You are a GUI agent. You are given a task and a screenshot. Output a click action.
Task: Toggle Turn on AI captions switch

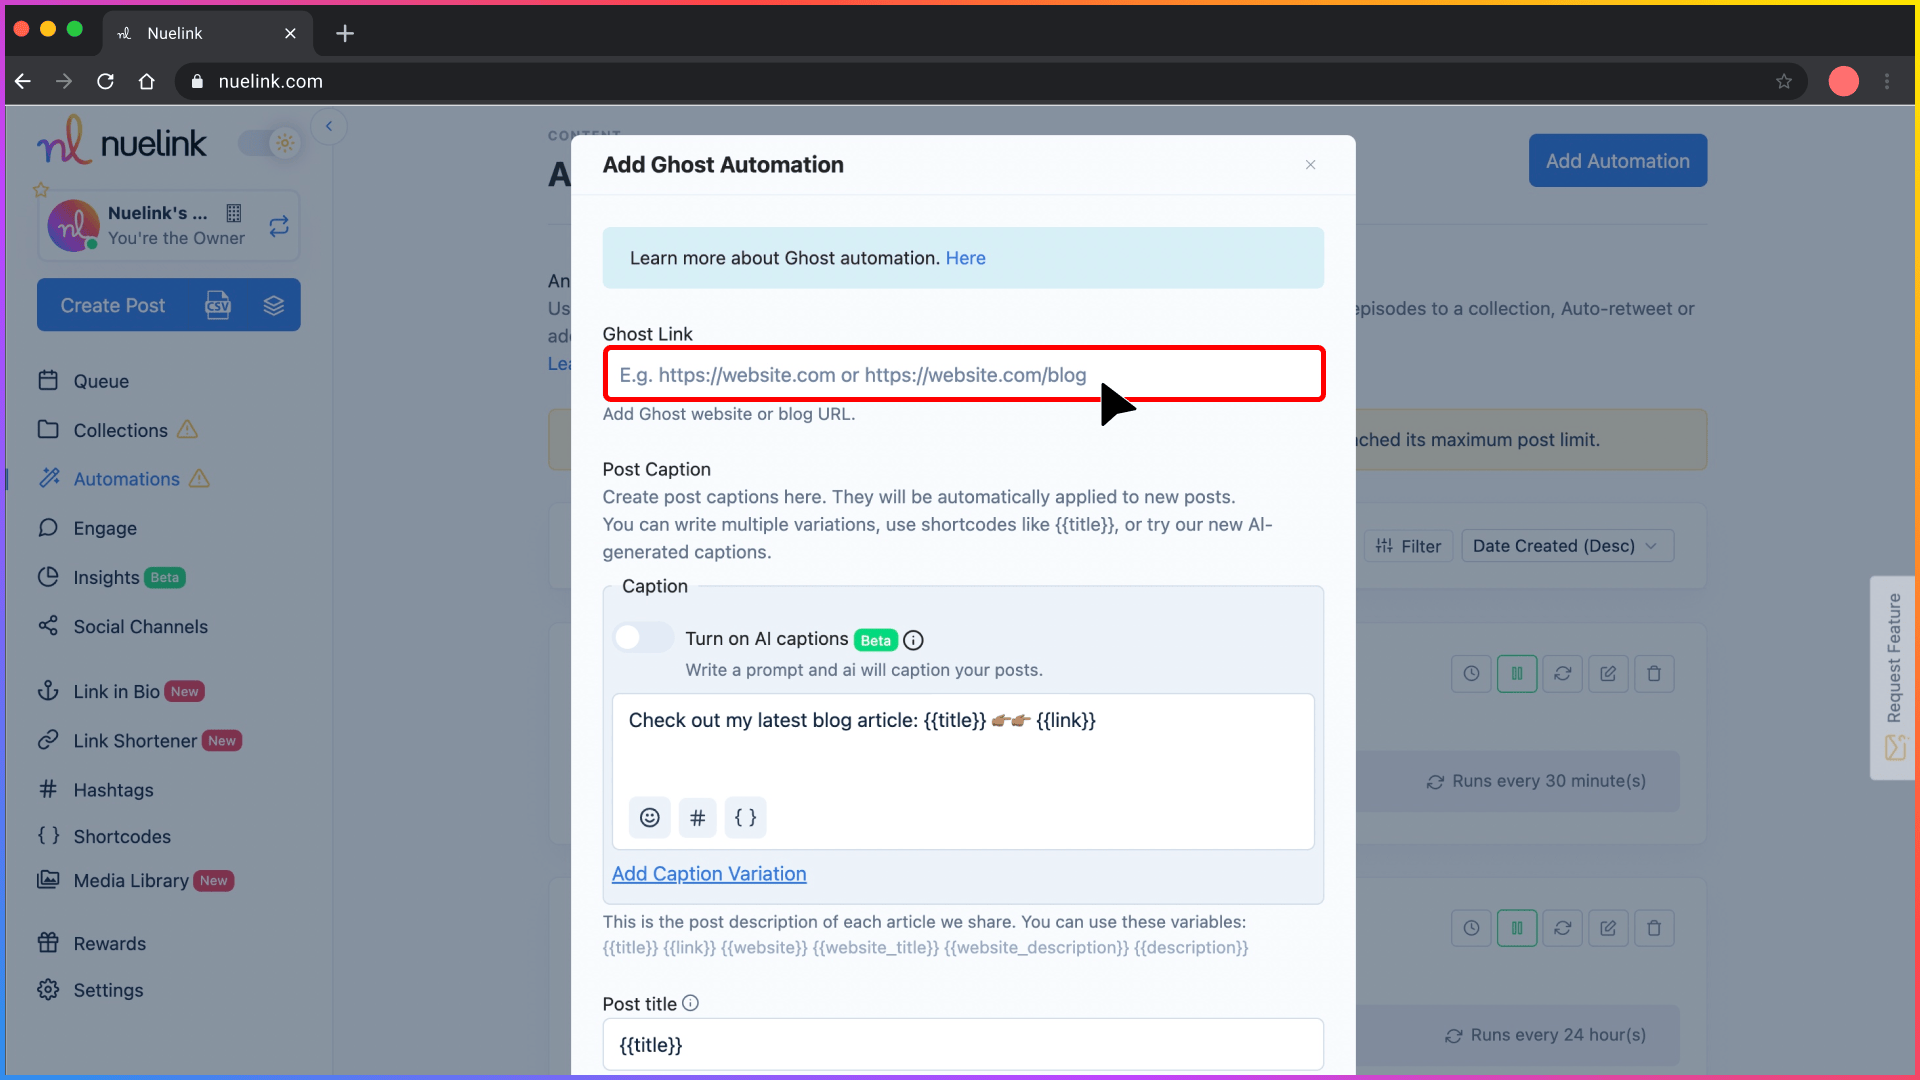(x=643, y=638)
